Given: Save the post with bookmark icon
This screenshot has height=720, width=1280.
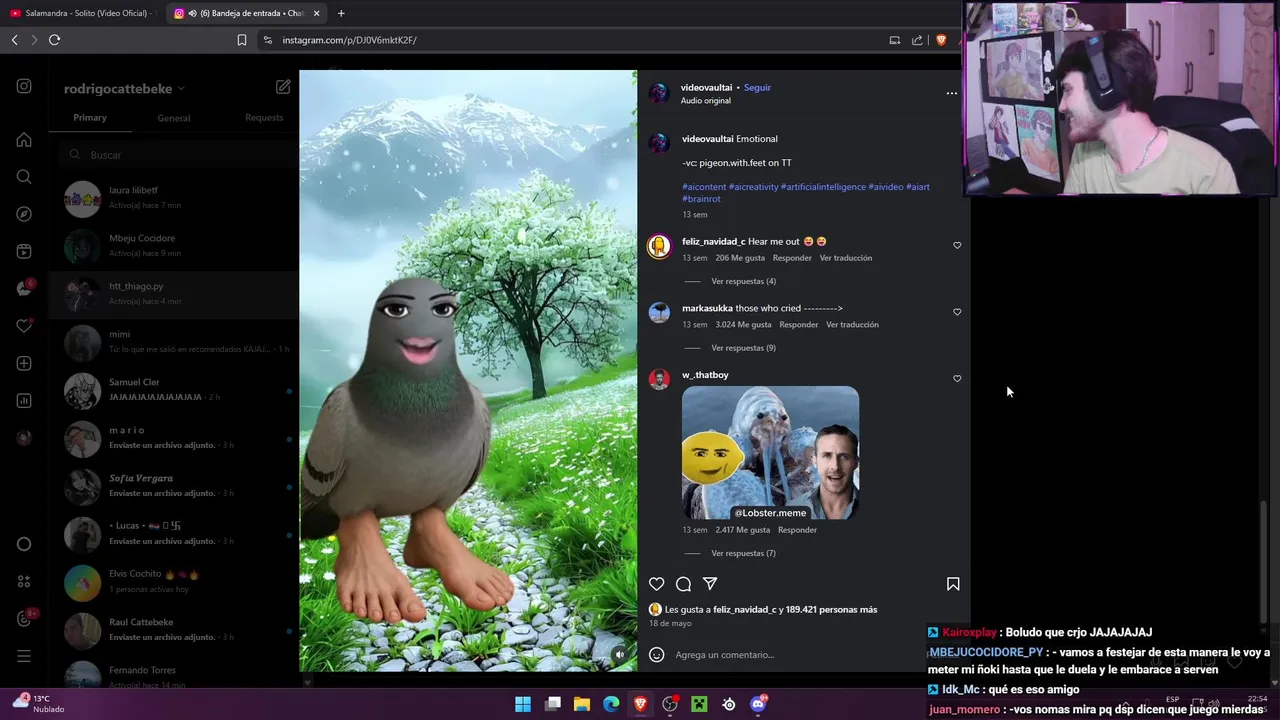Looking at the screenshot, I should click(953, 584).
